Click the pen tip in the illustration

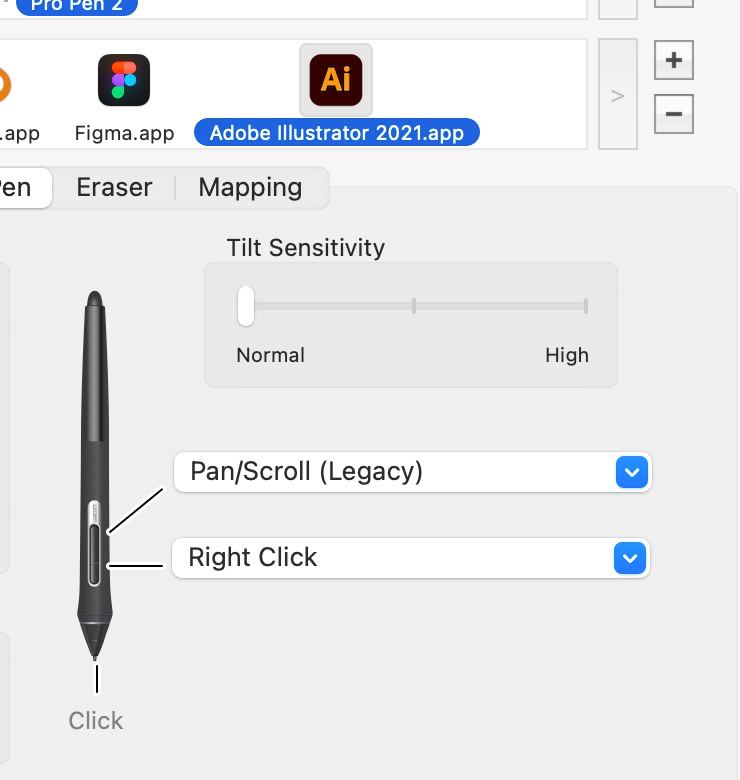(96, 650)
